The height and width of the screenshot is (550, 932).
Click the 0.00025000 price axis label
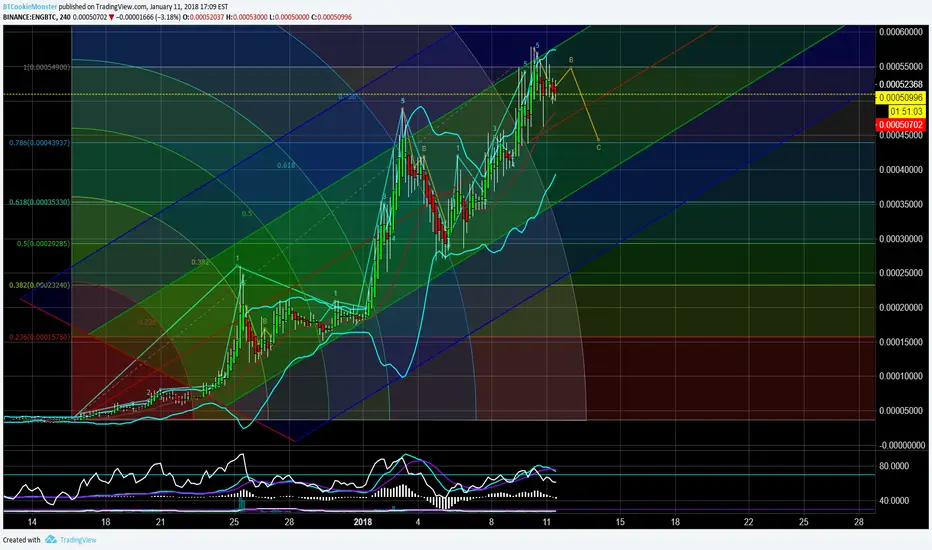point(902,272)
